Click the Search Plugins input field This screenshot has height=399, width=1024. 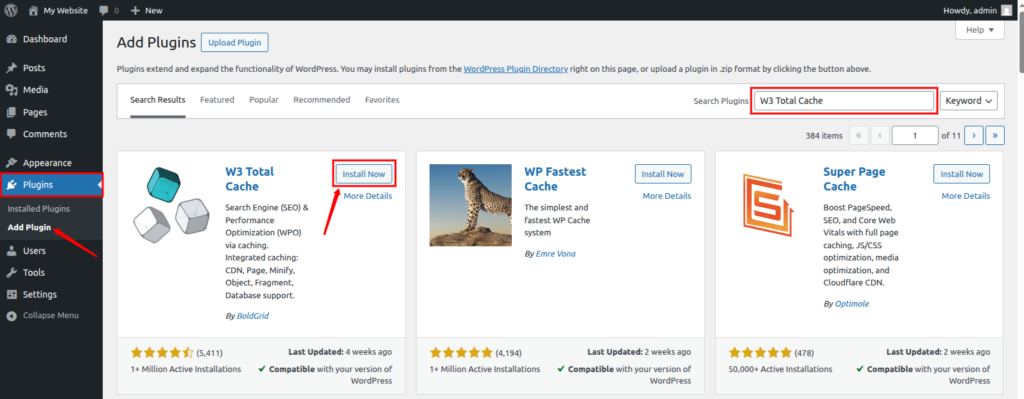(844, 101)
